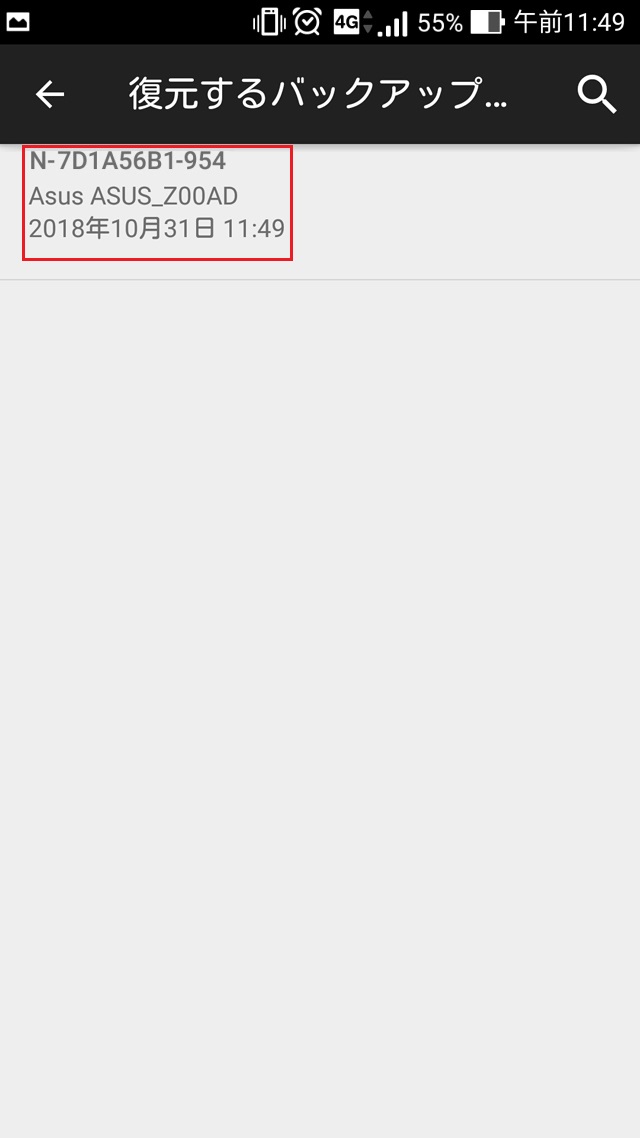Image resolution: width=640 pixels, height=1138 pixels.
Task: Tap the 4G network indicator
Action: 346,22
